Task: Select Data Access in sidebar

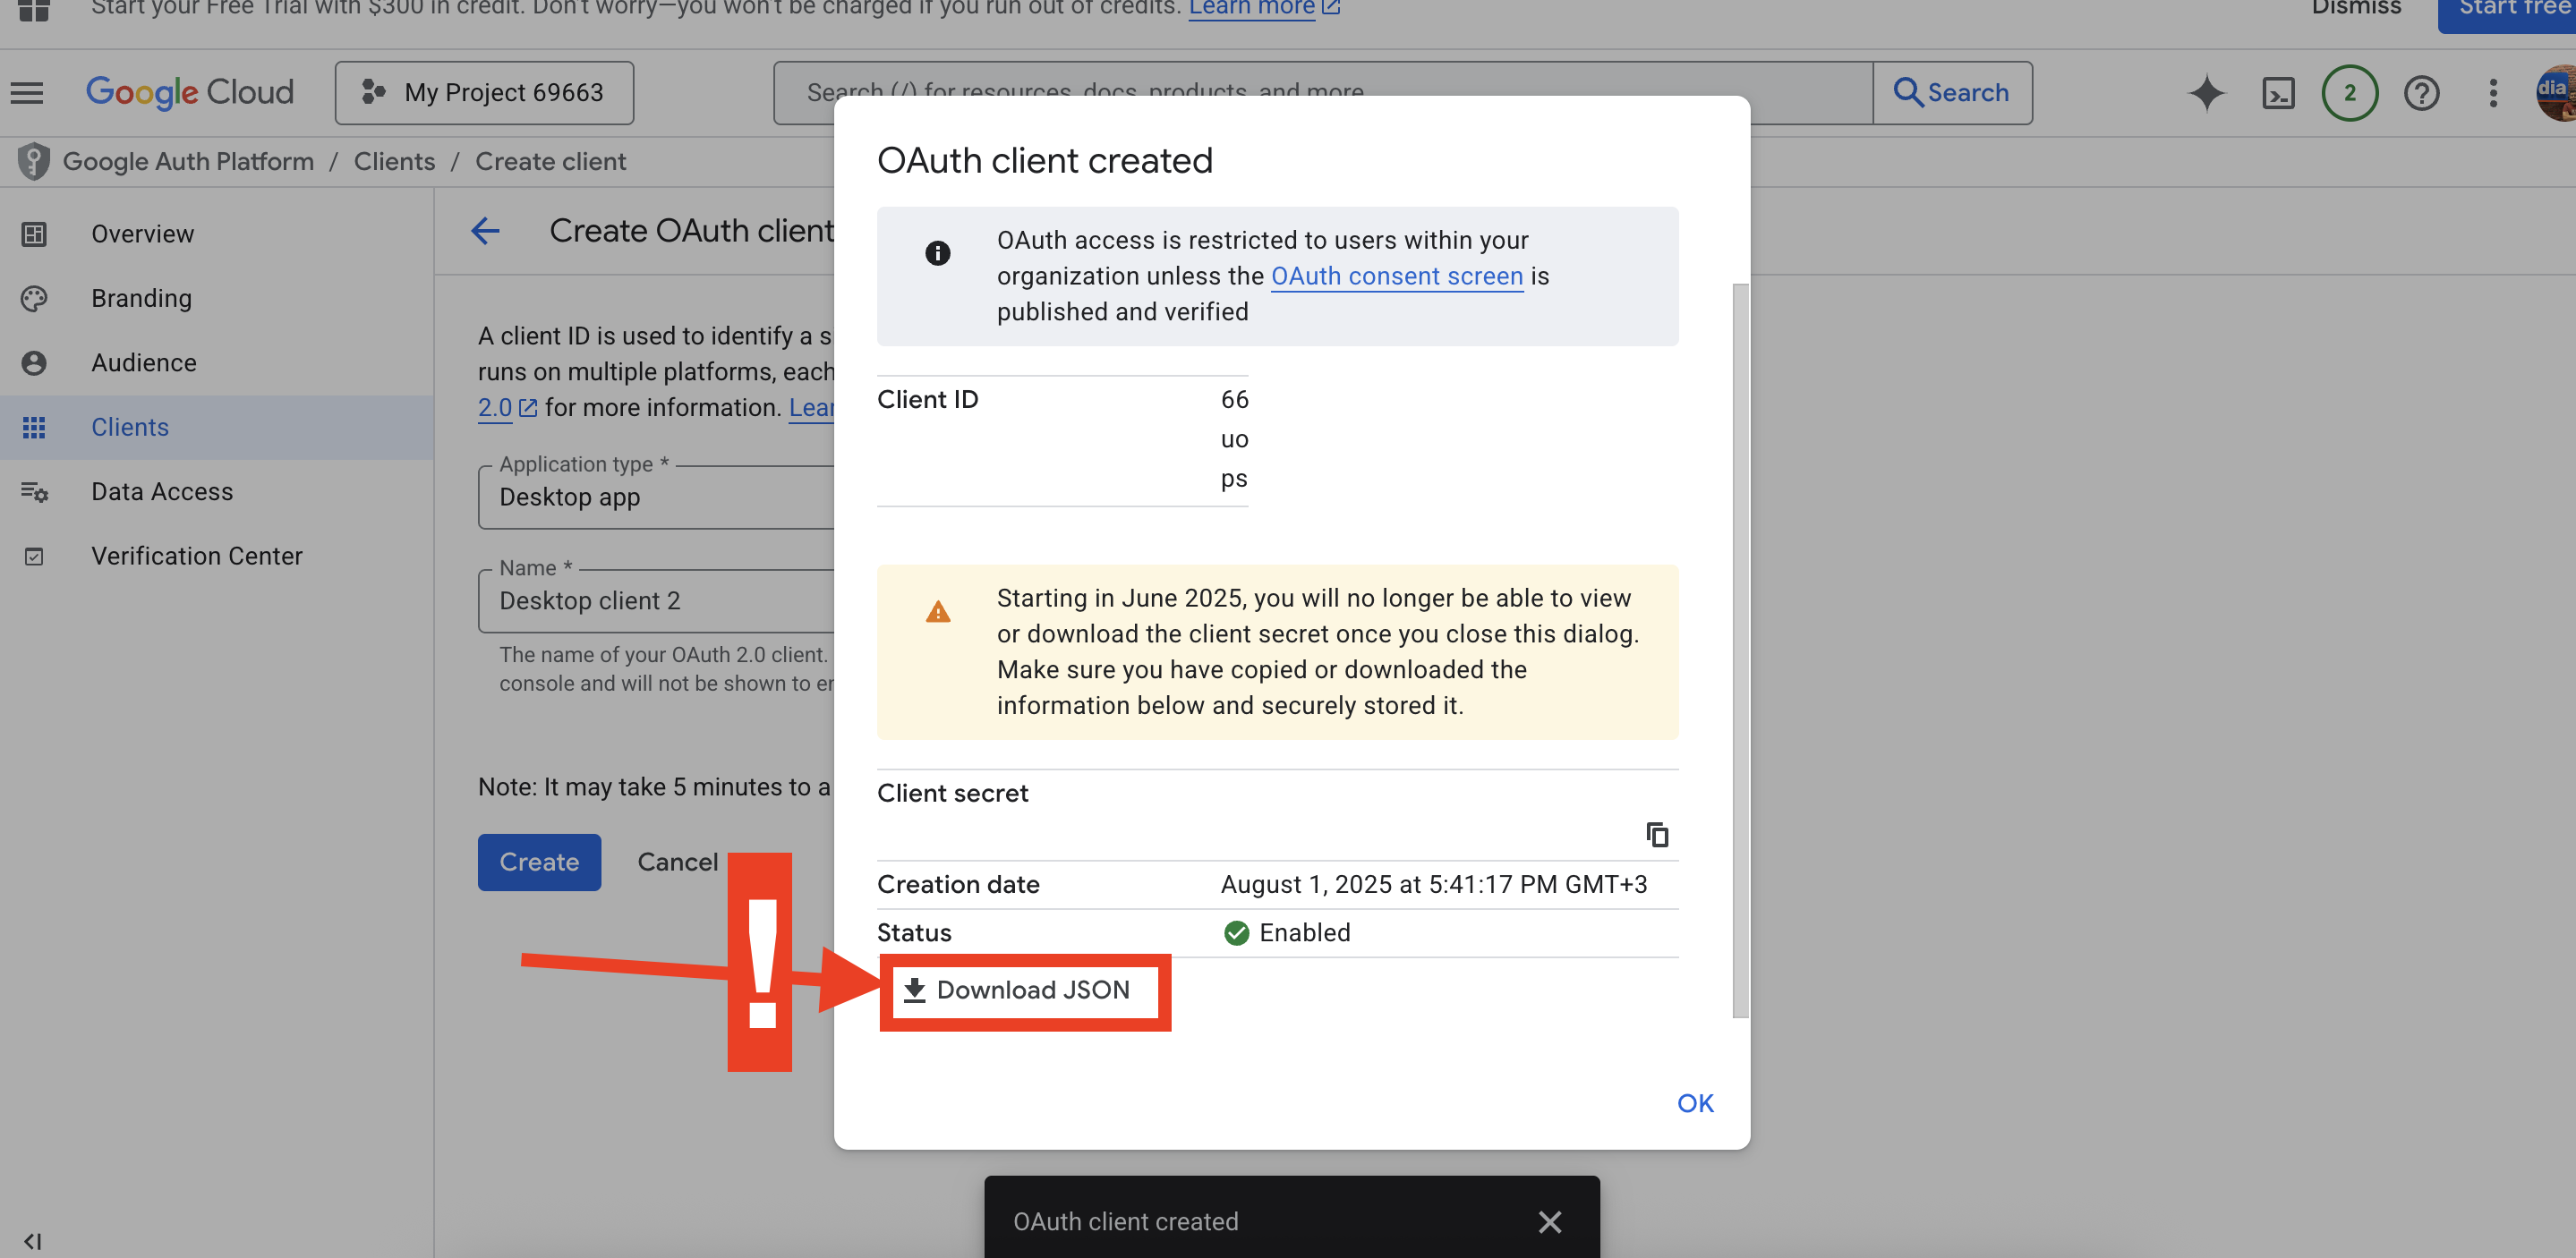Action: [x=161, y=492]
